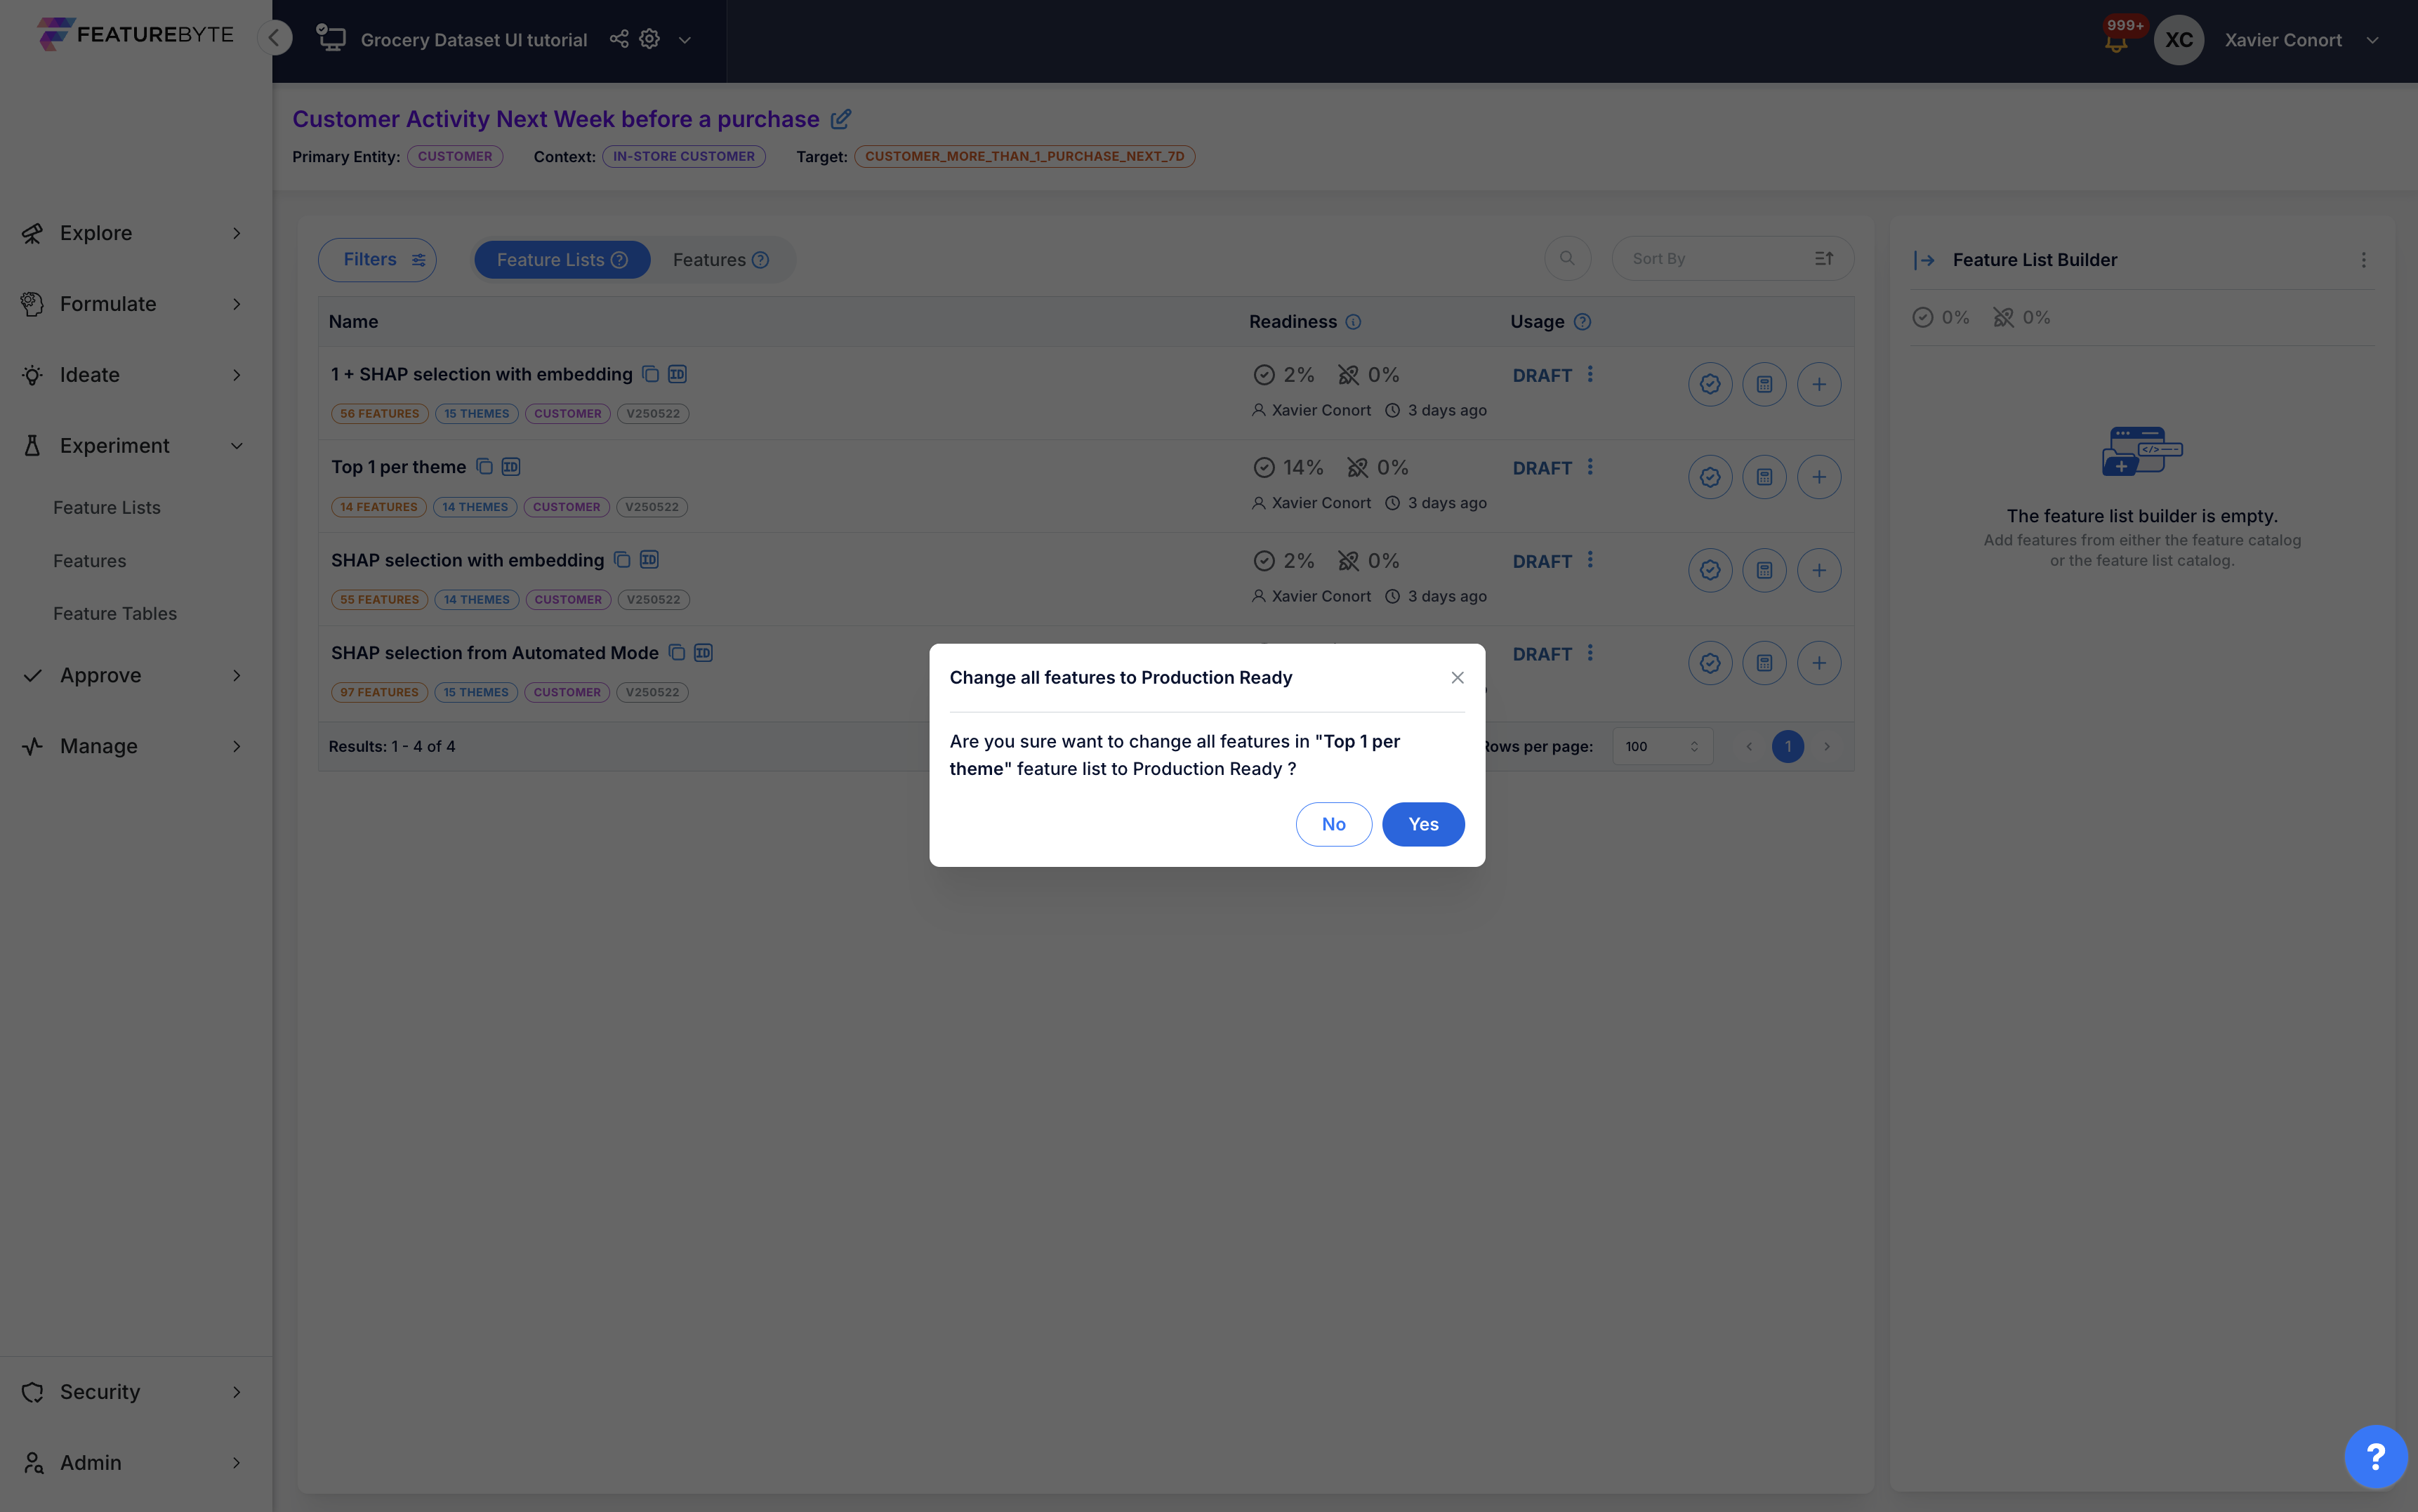Open three-dot menu for Top 1 per theme
This screenshot has width=2418, height=1512.
point(1590,467)
